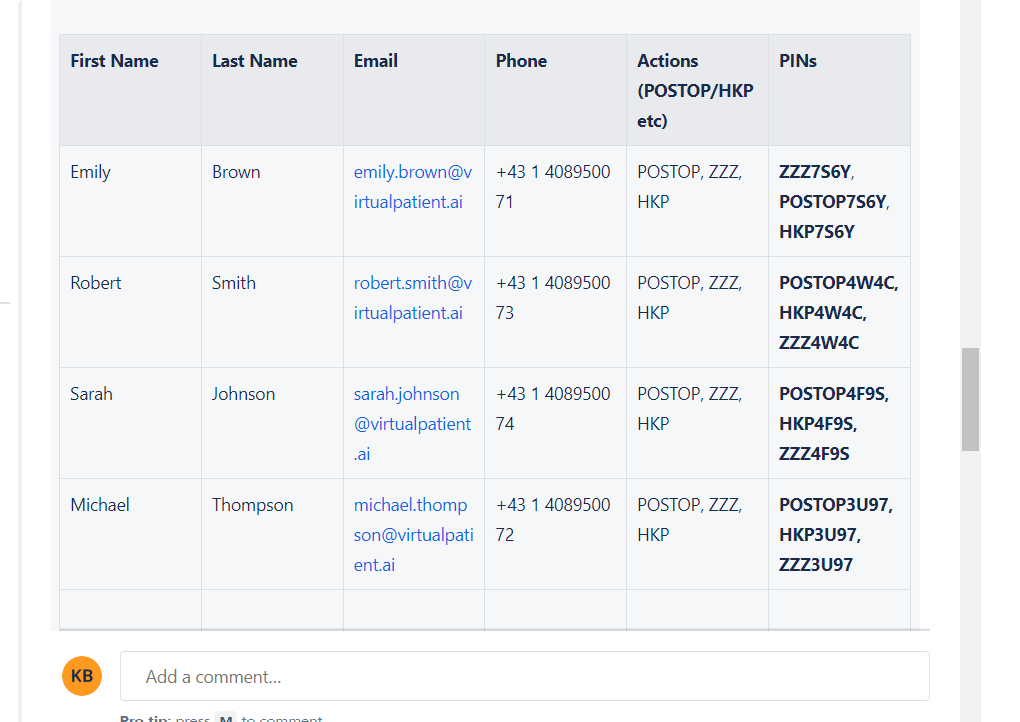Click the Actions (POSTOP/HKP etc) header

[x=696, y=90]
